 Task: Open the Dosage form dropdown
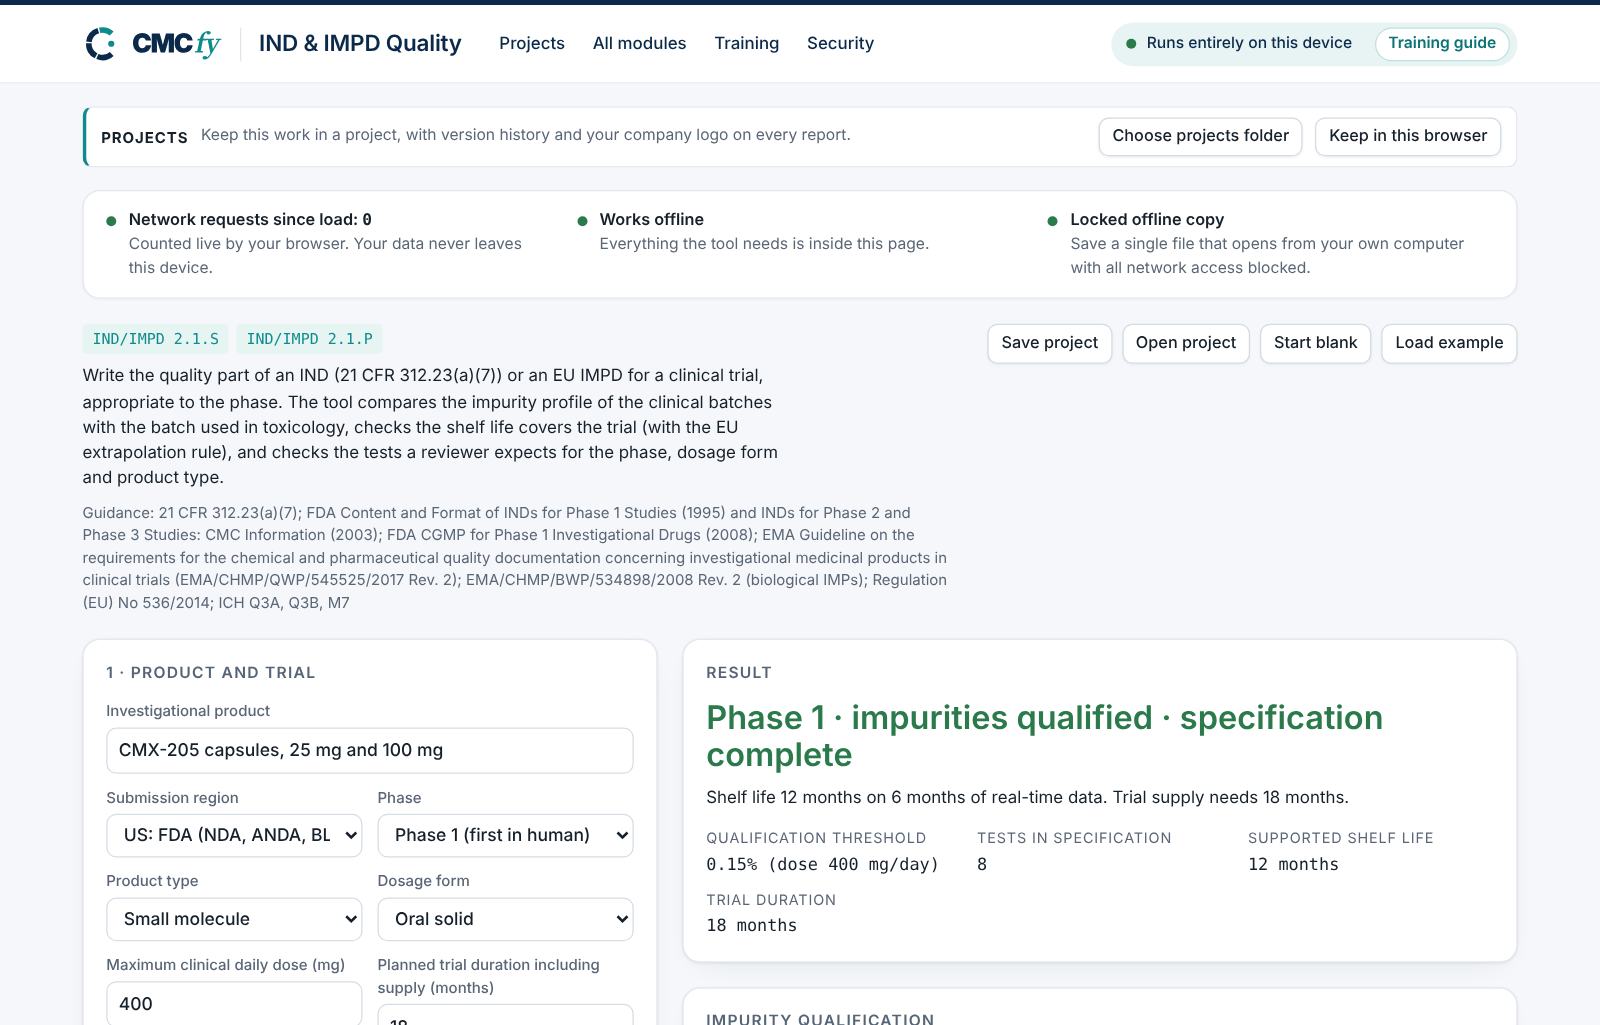pos(505,919)
